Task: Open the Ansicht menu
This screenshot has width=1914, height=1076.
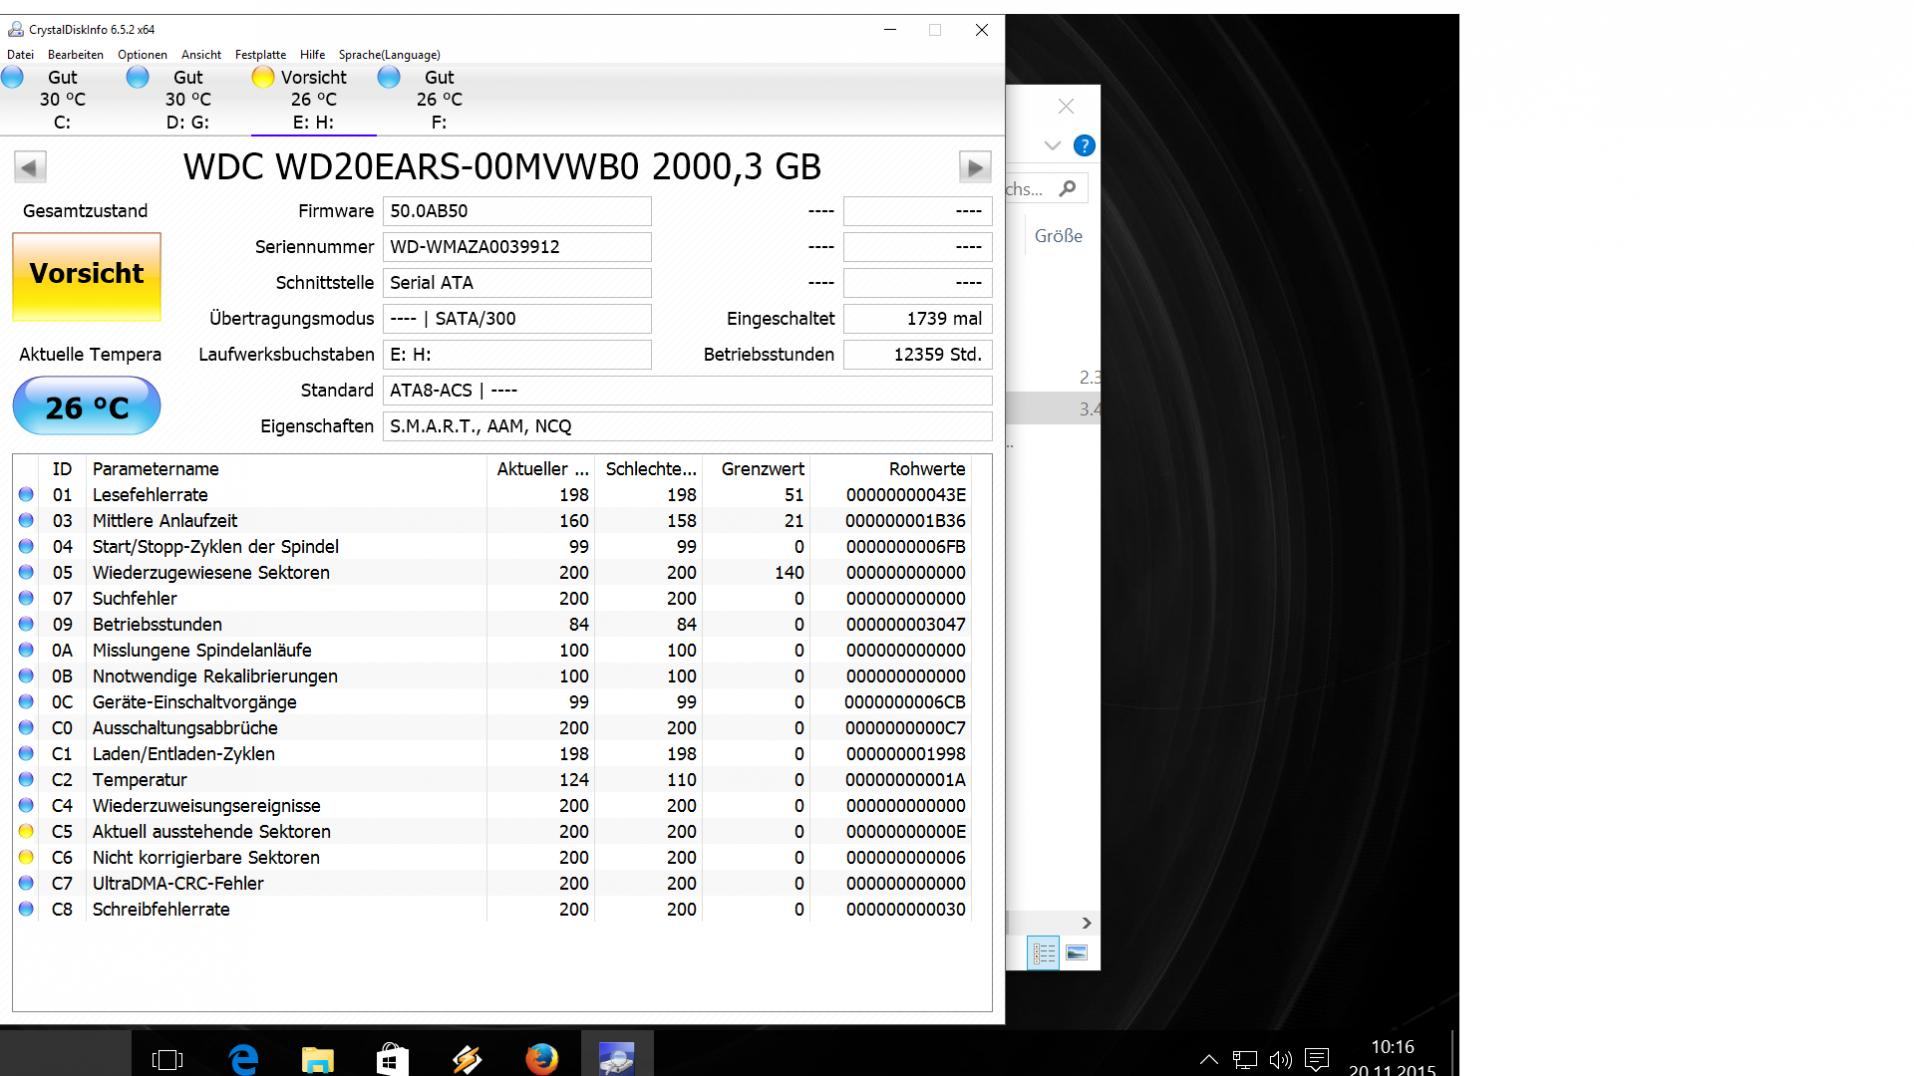Action: pyautogui.click(x=201, y=55)
